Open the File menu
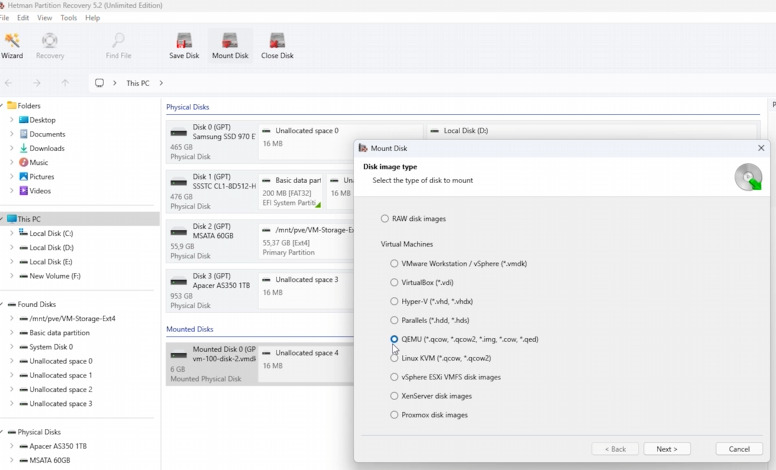The height and width of the screenshot is (470, 776). tap(4, 18)
